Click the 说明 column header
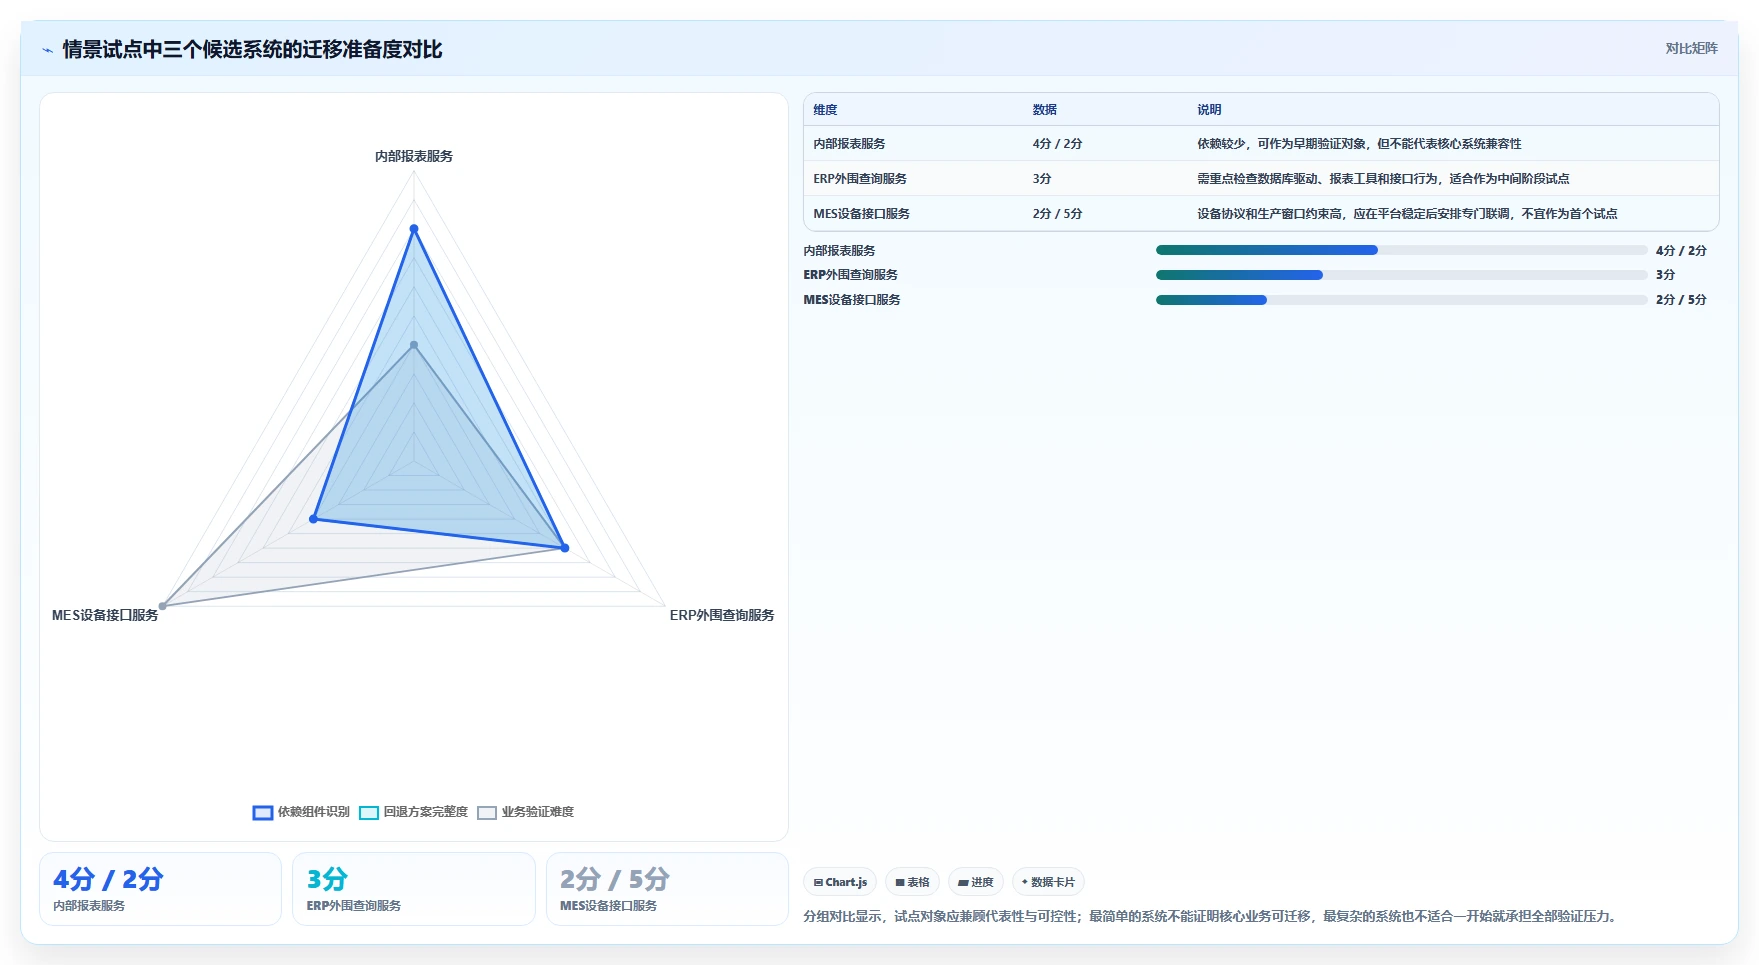 click(x=1209, y=110)
